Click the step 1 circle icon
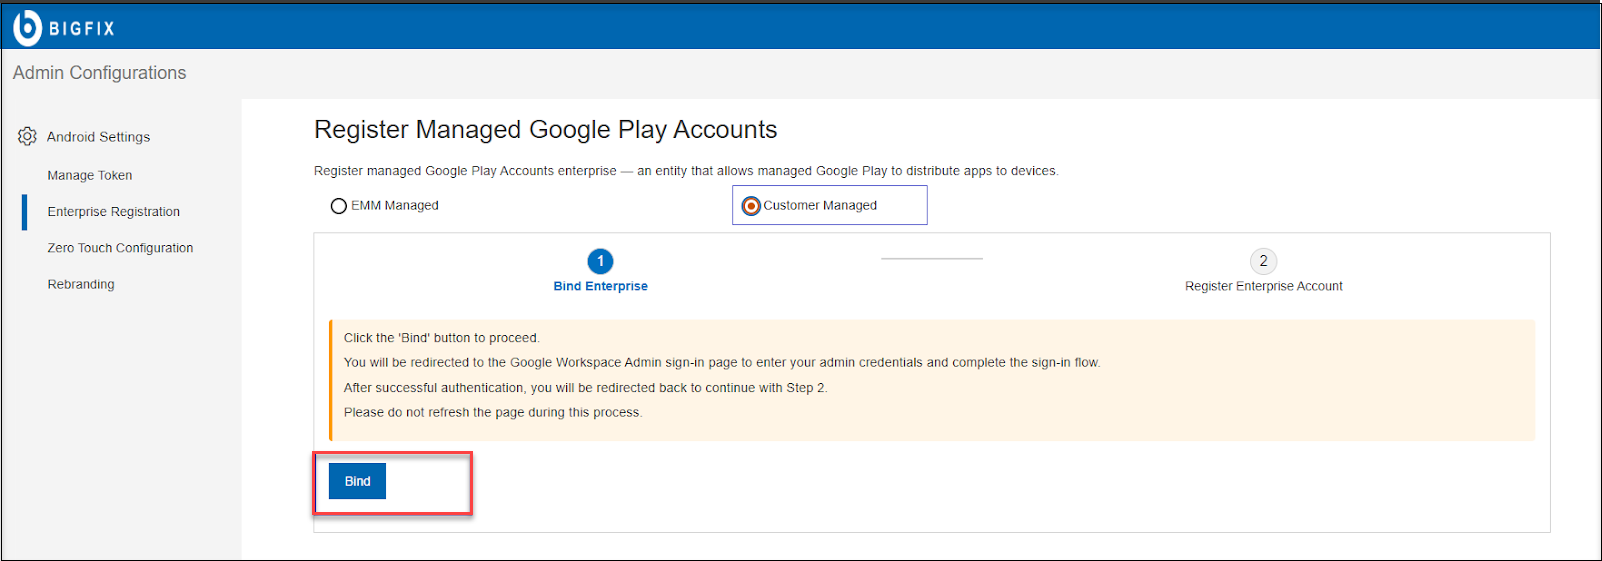The height and width of the screenshot is (561, 1602). point(600,261)
